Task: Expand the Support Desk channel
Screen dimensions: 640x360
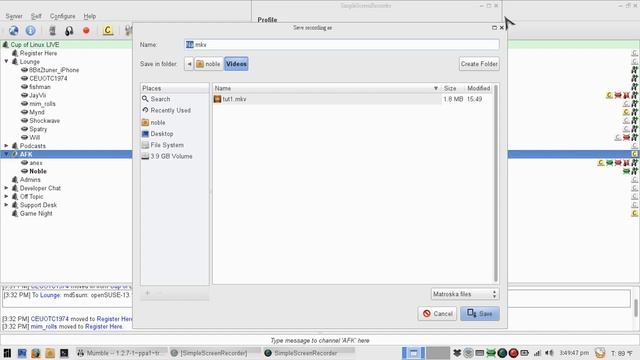Action: (7, 204)
